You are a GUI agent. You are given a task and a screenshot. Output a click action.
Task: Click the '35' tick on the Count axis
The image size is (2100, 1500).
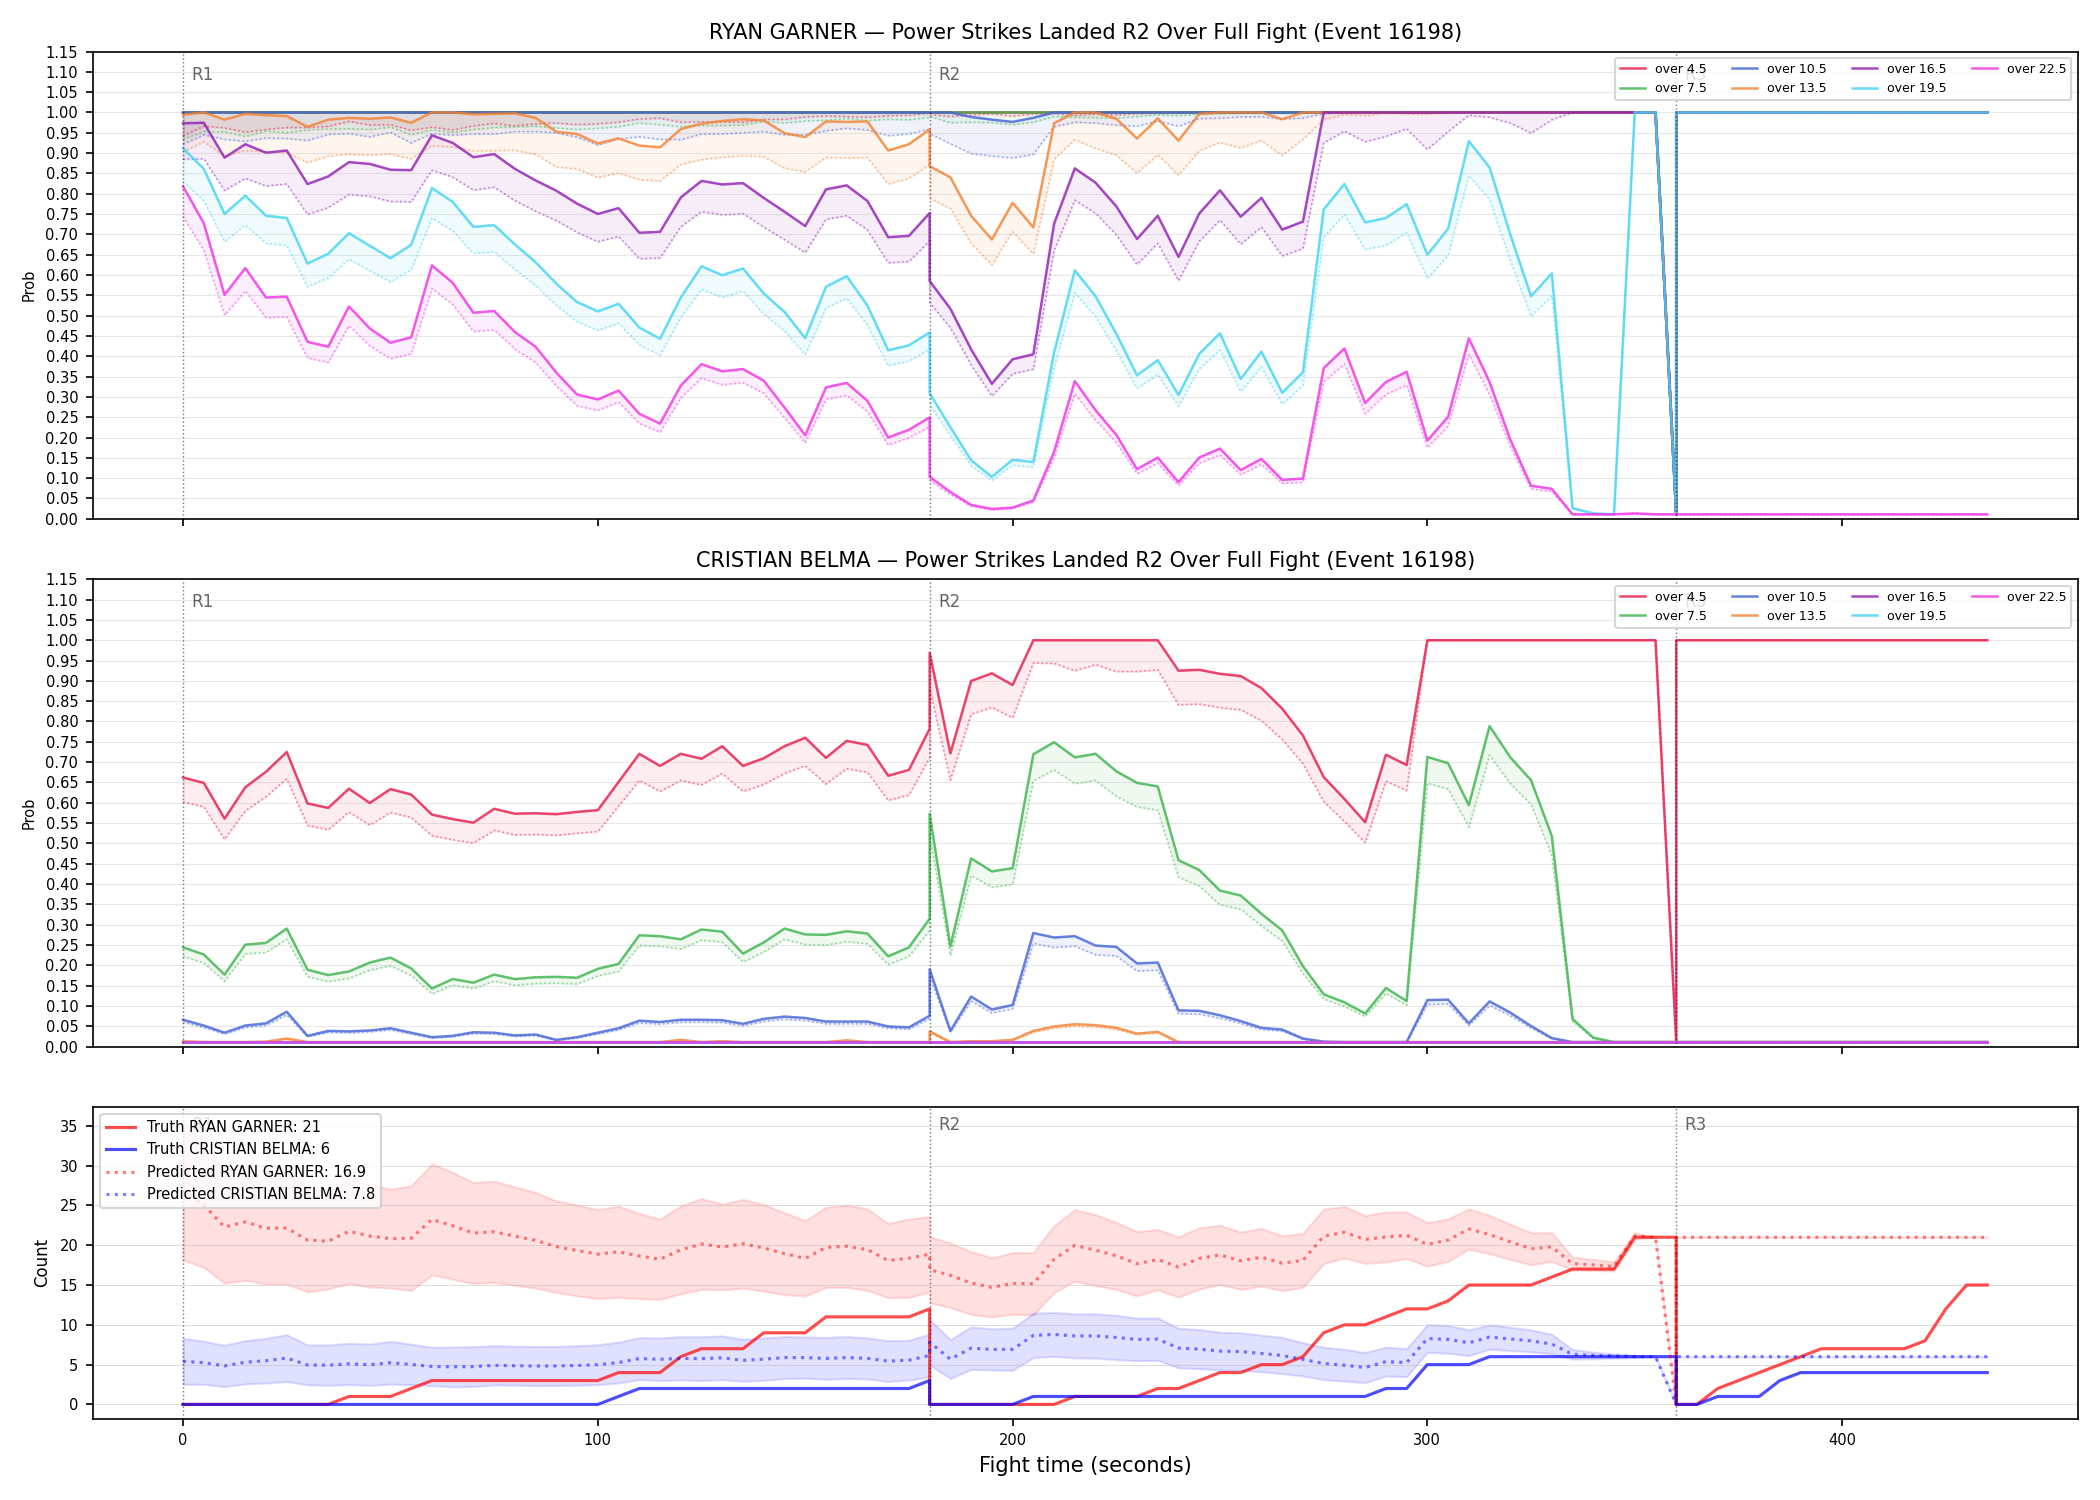pos(68,1127)
